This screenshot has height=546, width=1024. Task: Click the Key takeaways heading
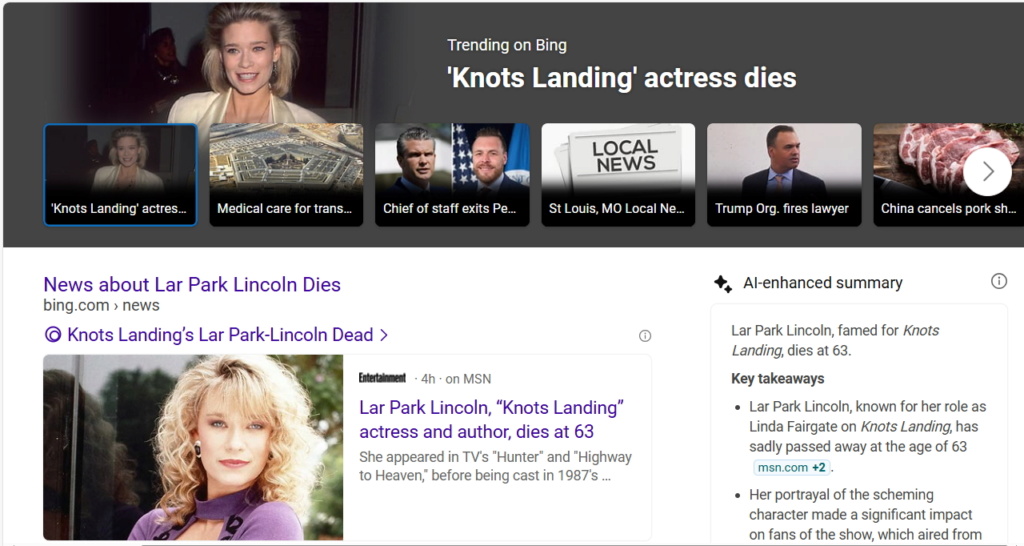coord(778,379)
